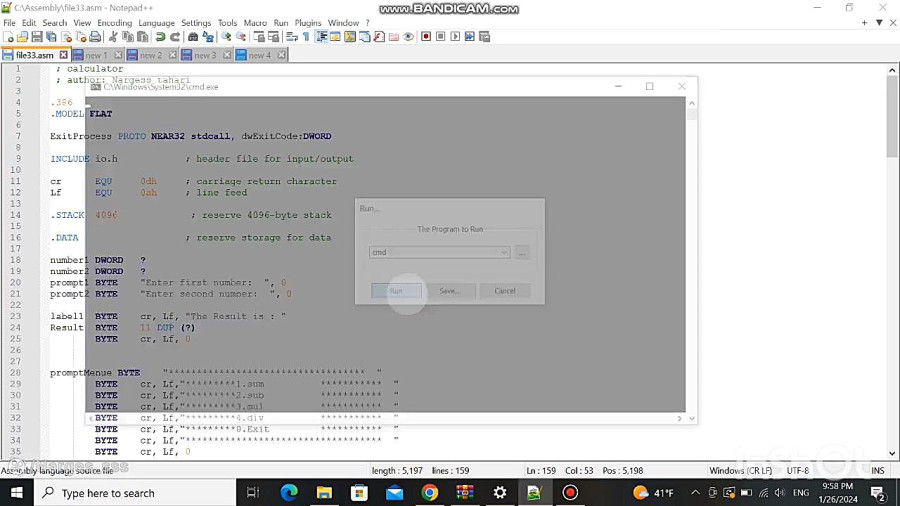
Task: Open the user-defined language dialog icon
Action: click(x=335, y=37)
